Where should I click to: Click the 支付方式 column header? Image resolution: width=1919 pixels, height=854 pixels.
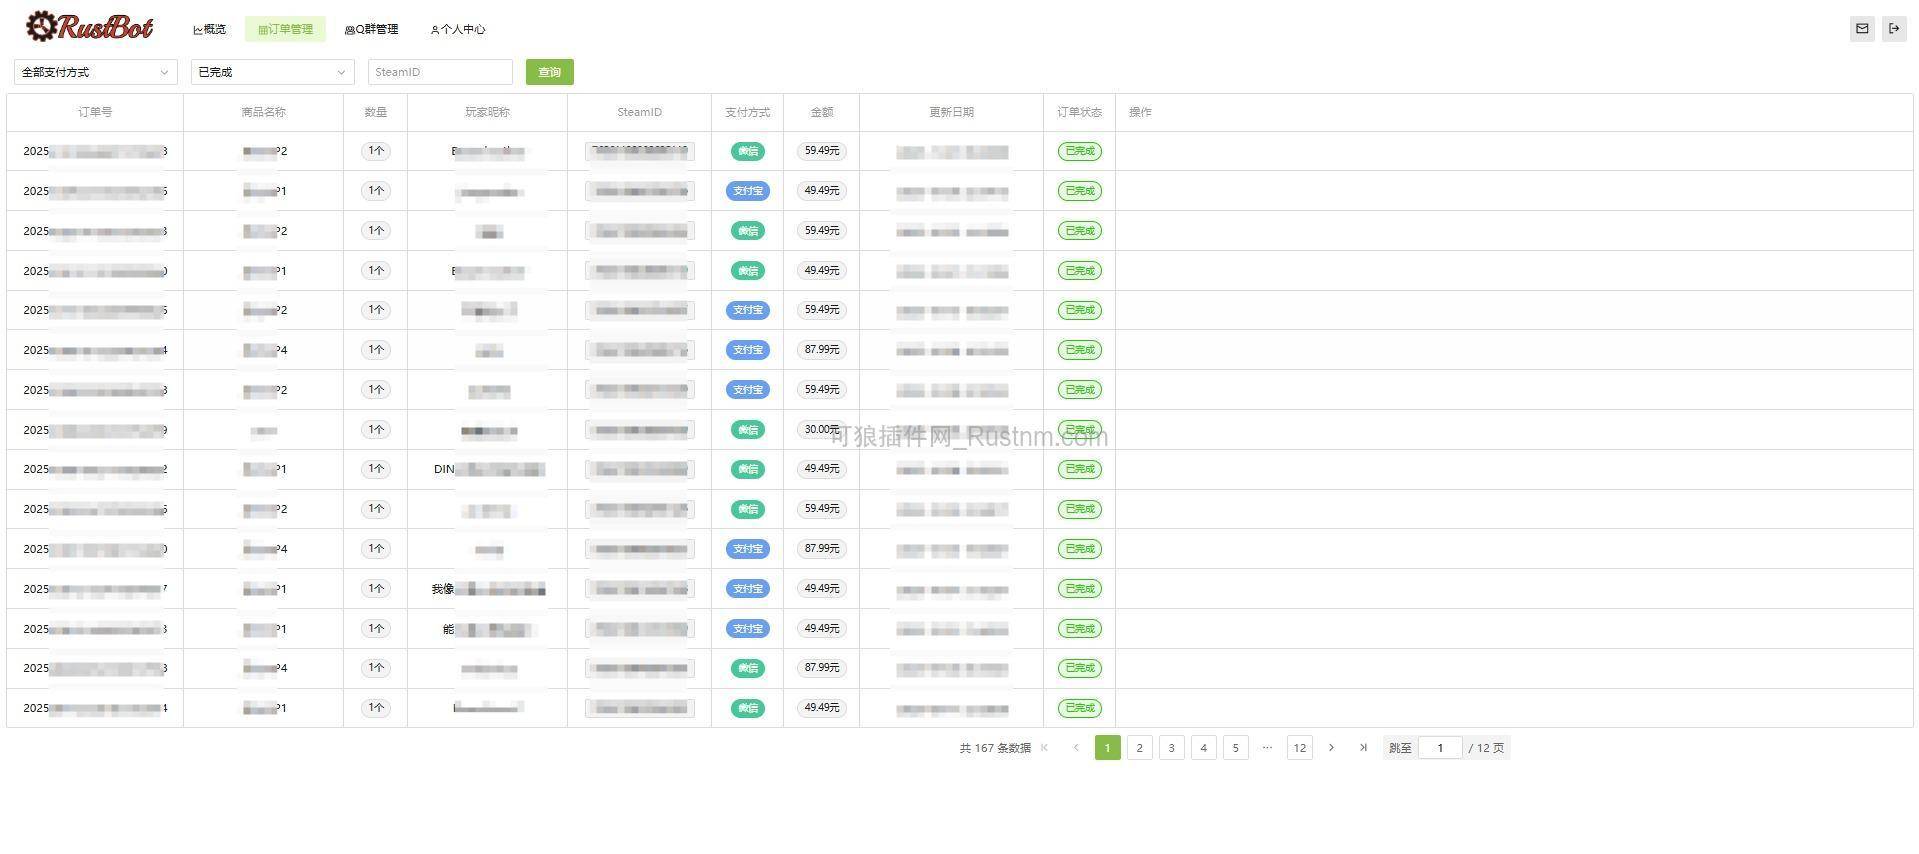click(x=747, y=112)
